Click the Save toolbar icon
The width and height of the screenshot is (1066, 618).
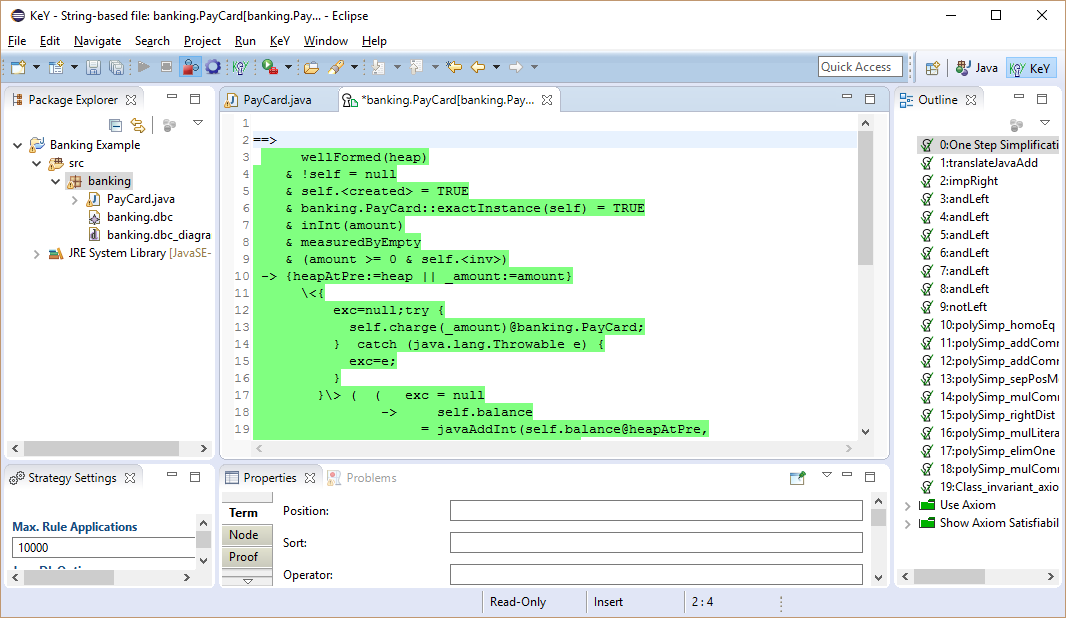pyautogui.click(x=94, y=67)
